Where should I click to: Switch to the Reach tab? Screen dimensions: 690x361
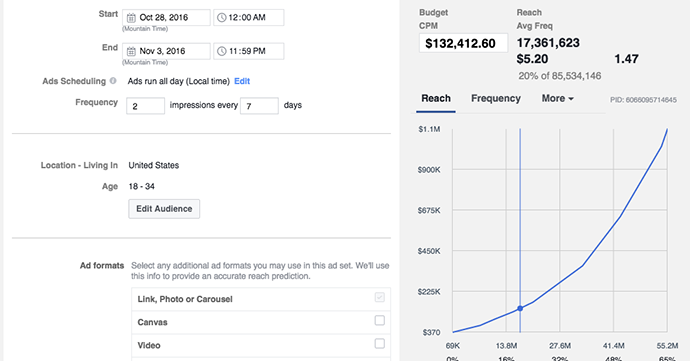436,98
